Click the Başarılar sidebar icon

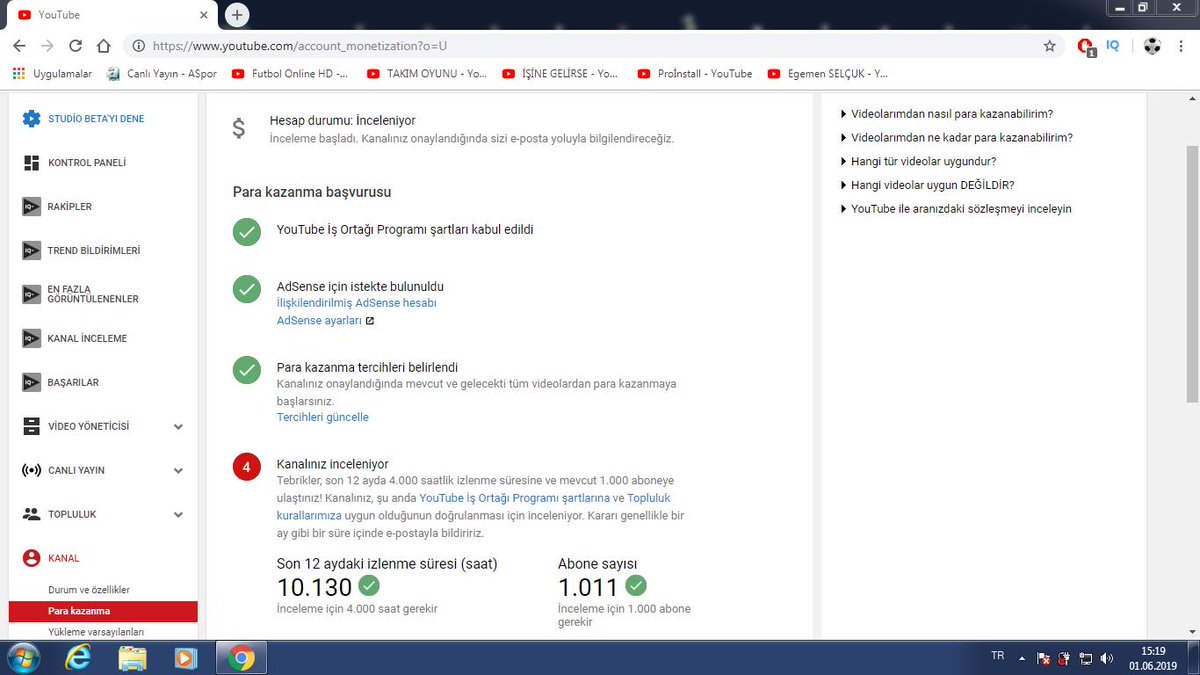click(31, 383)
